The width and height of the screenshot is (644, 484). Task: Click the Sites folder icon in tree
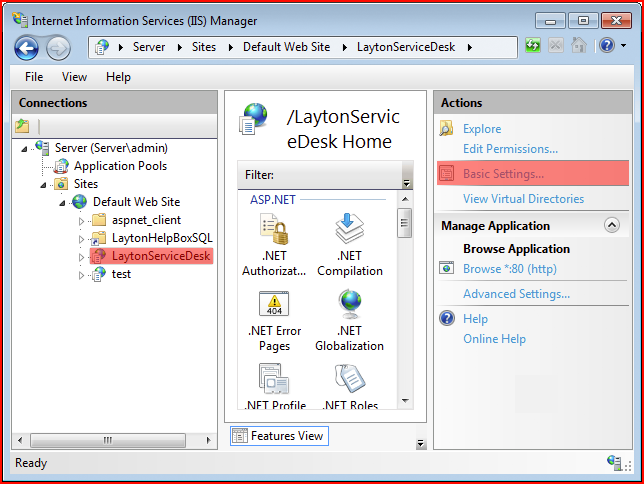(62, 184)
